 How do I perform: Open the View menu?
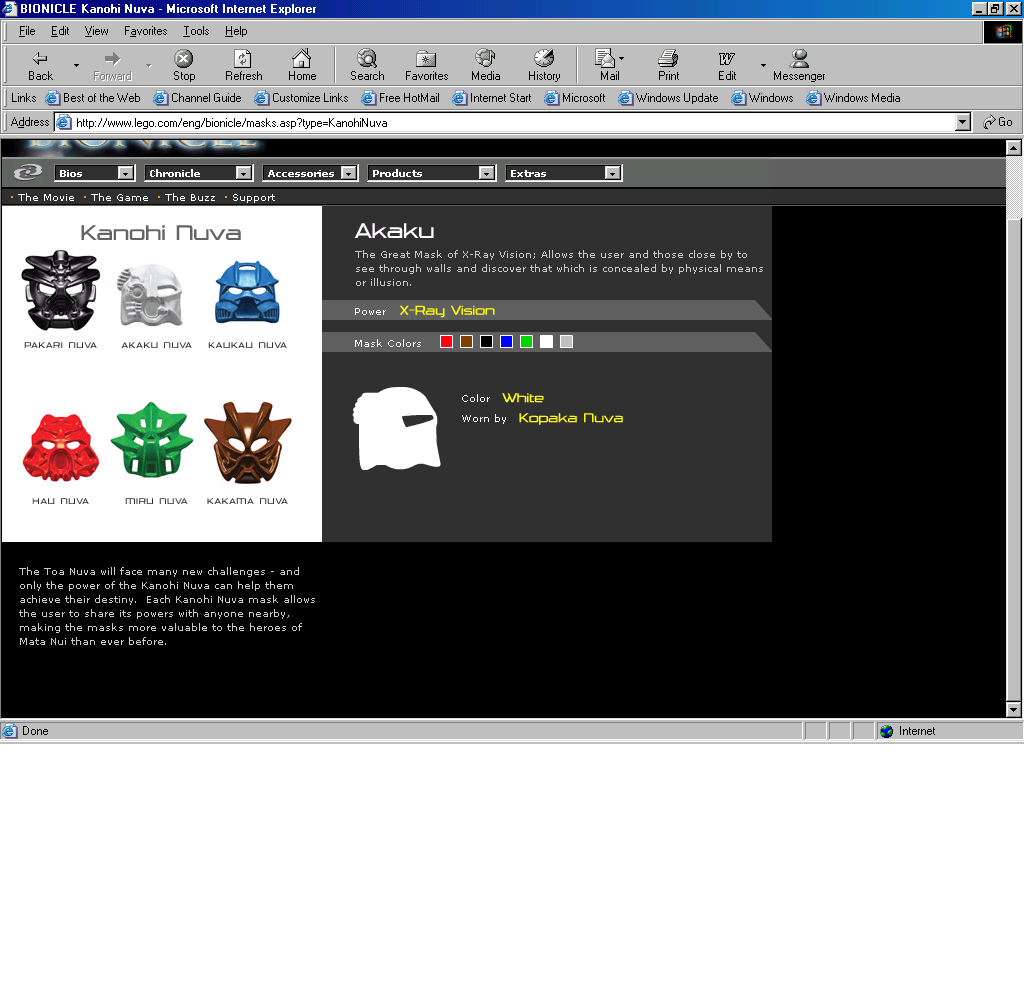(x=96, y=31)
